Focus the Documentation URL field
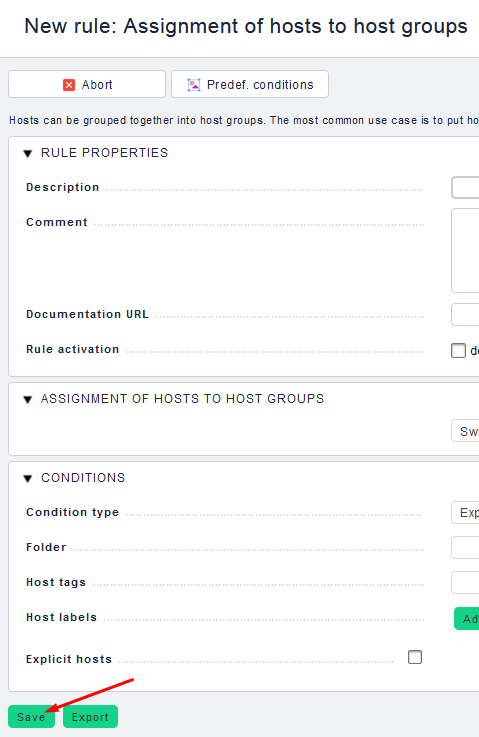This screenshot has width=479, height=737. point(465,314)
